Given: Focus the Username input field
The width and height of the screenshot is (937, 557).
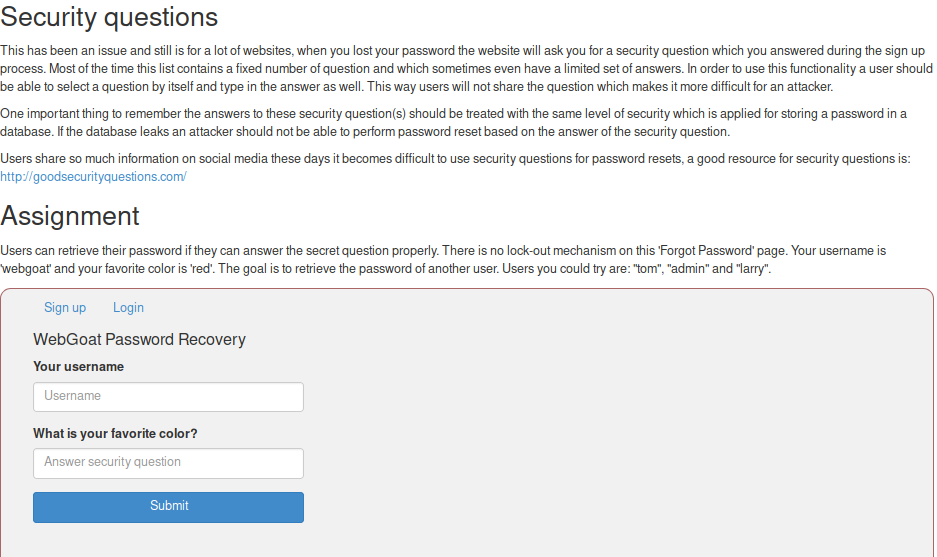Looking at the screenshot, I should tap(168, 397).
